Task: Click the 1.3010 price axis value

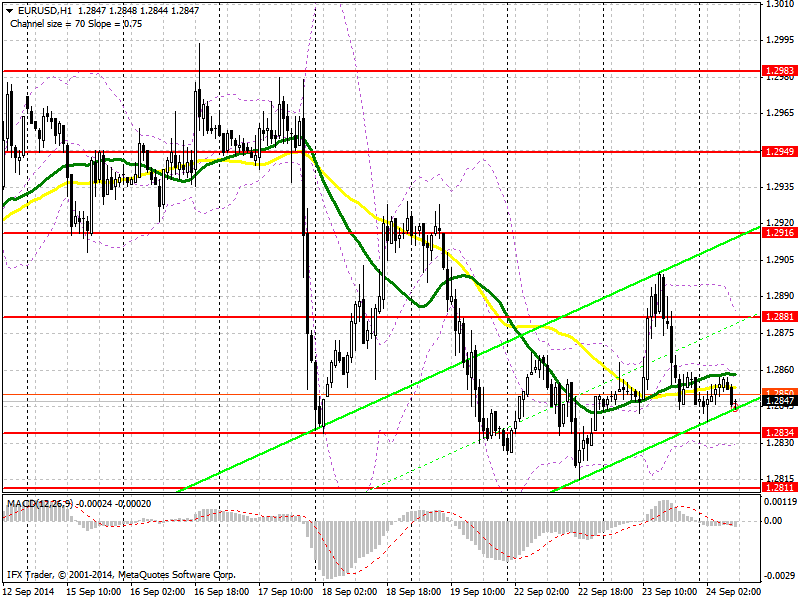Action: 780,5
